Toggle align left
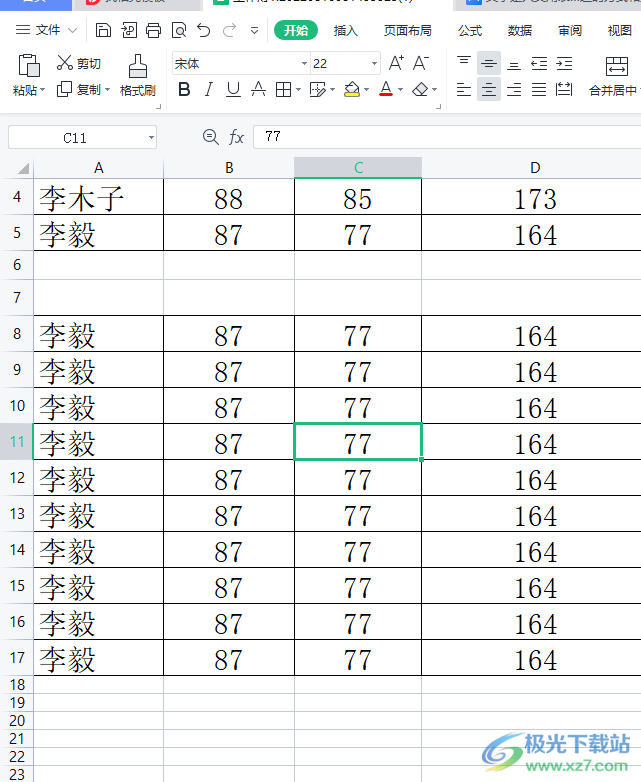 (464, 90)
